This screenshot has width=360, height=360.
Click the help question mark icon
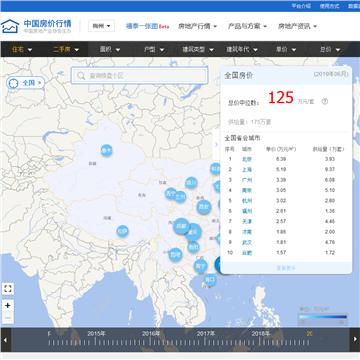325,102
